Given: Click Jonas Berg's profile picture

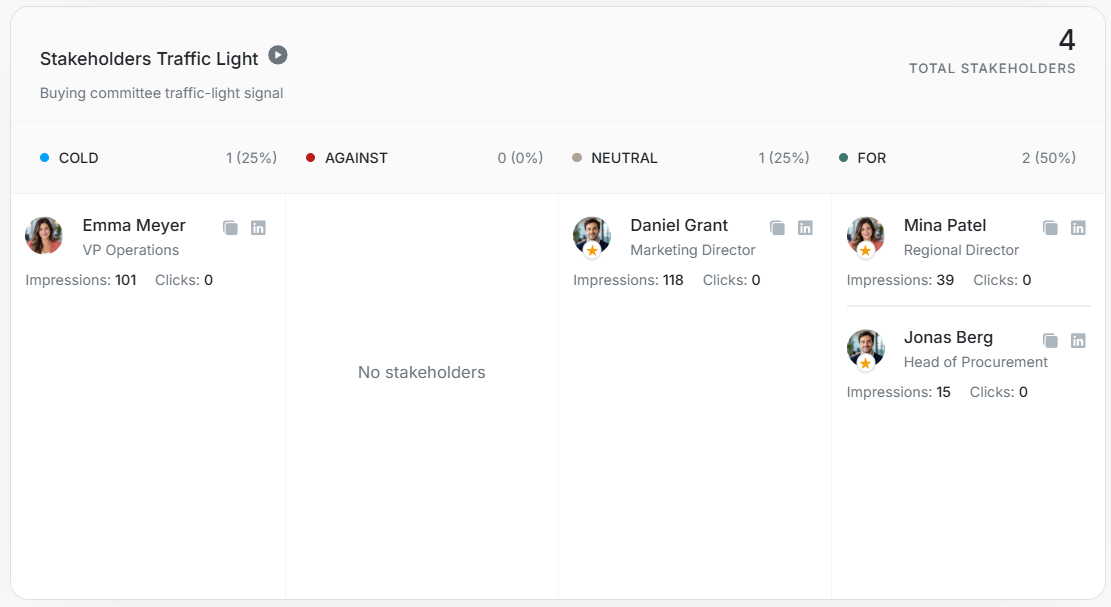Looking at the screenshot, I should pos(865,349).
